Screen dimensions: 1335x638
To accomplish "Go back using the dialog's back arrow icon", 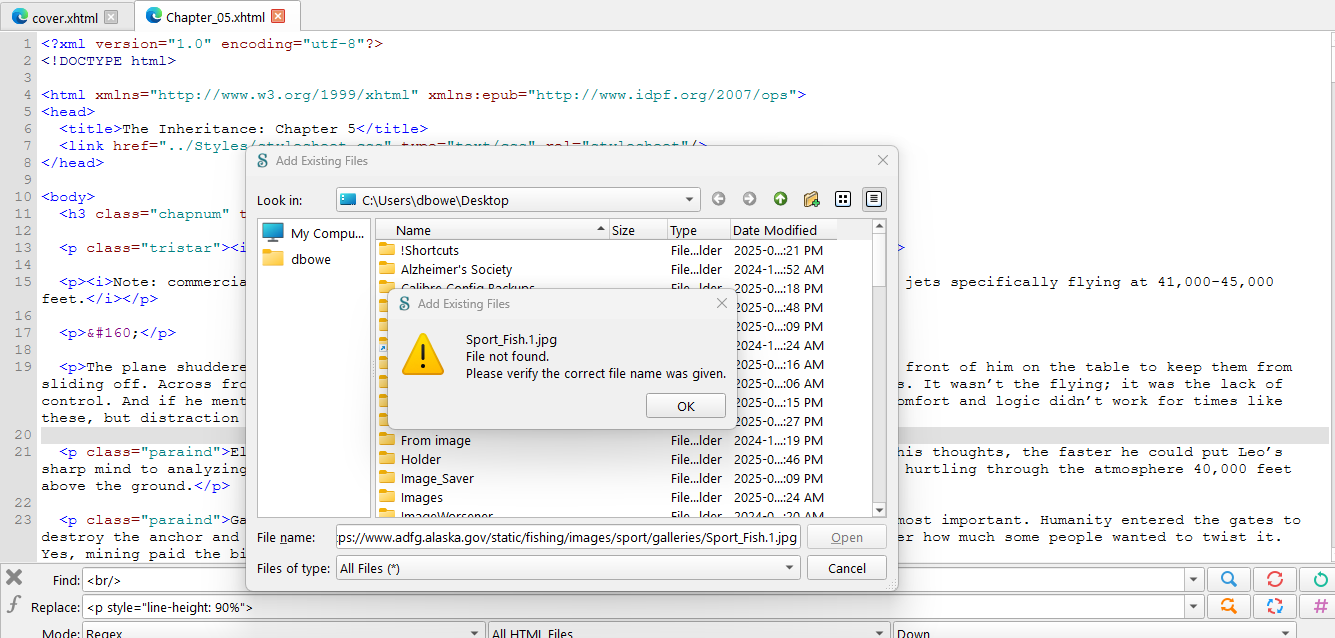I will coord(718,199).
